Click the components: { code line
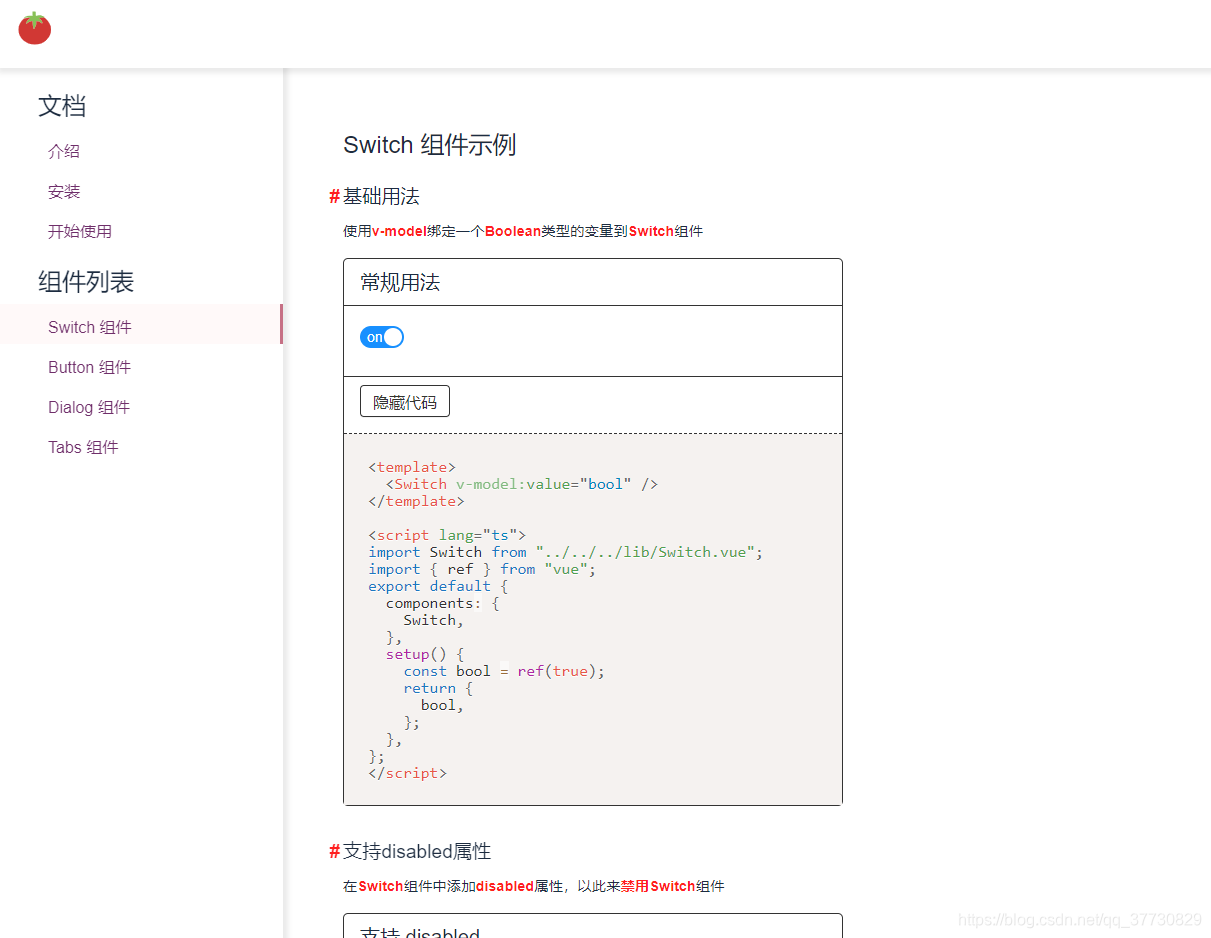The height and width of the screenshot is (938, 1211). pos(443,603)
